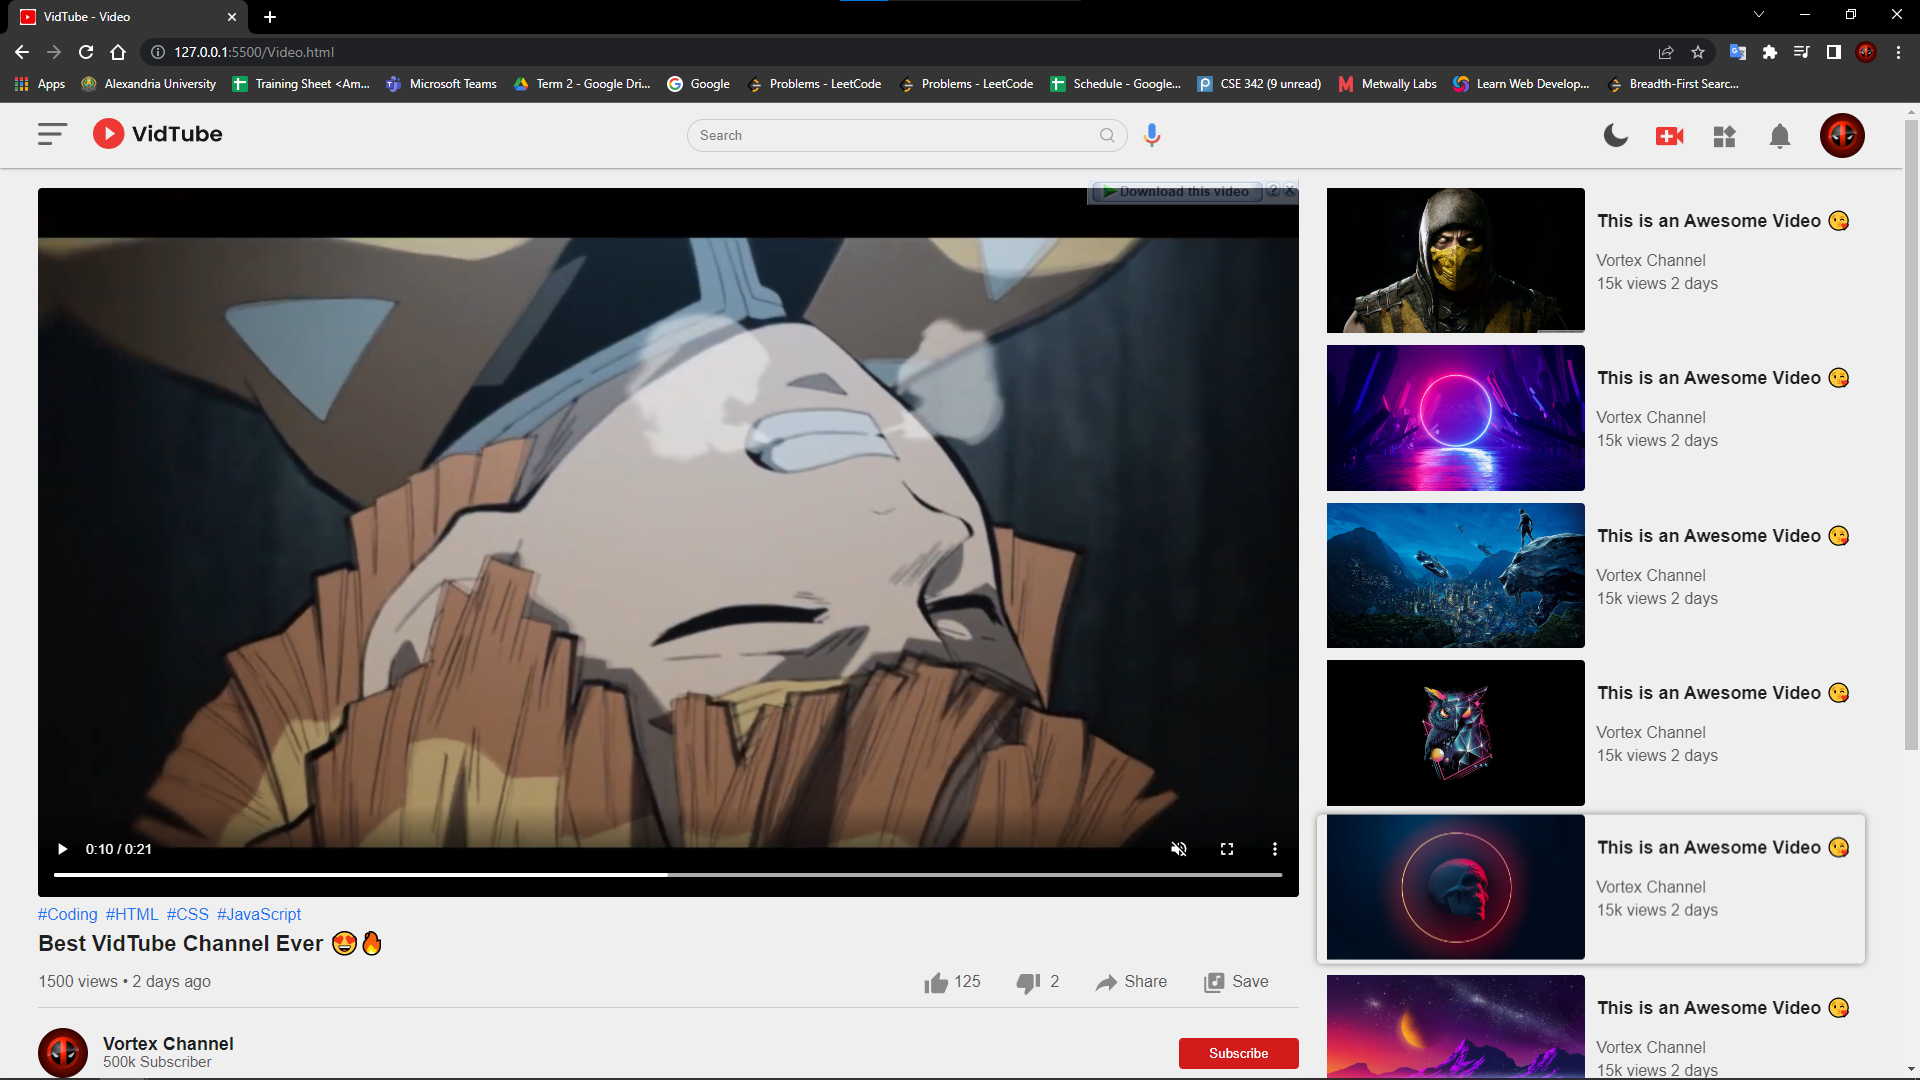
Task: Focus the Search input field
Action: [x=890, y=135]
